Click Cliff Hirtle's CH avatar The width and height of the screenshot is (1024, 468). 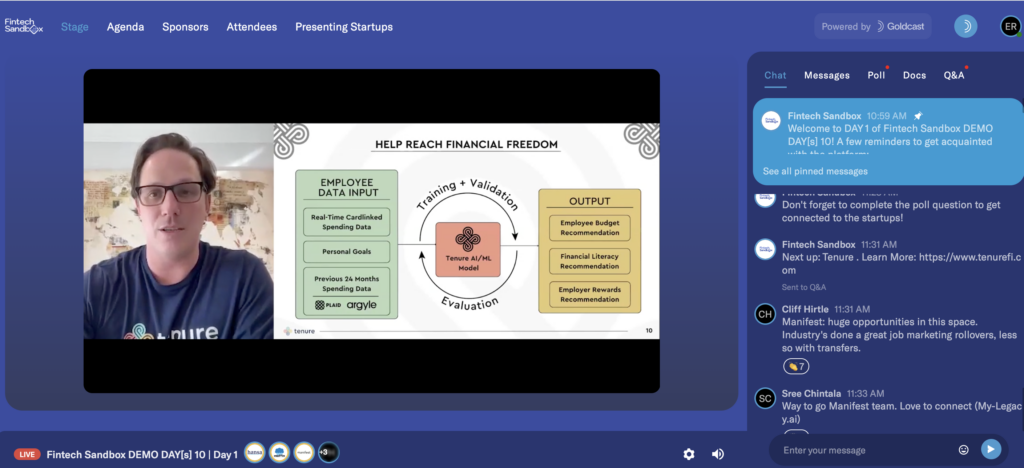(x=765, y=315)
